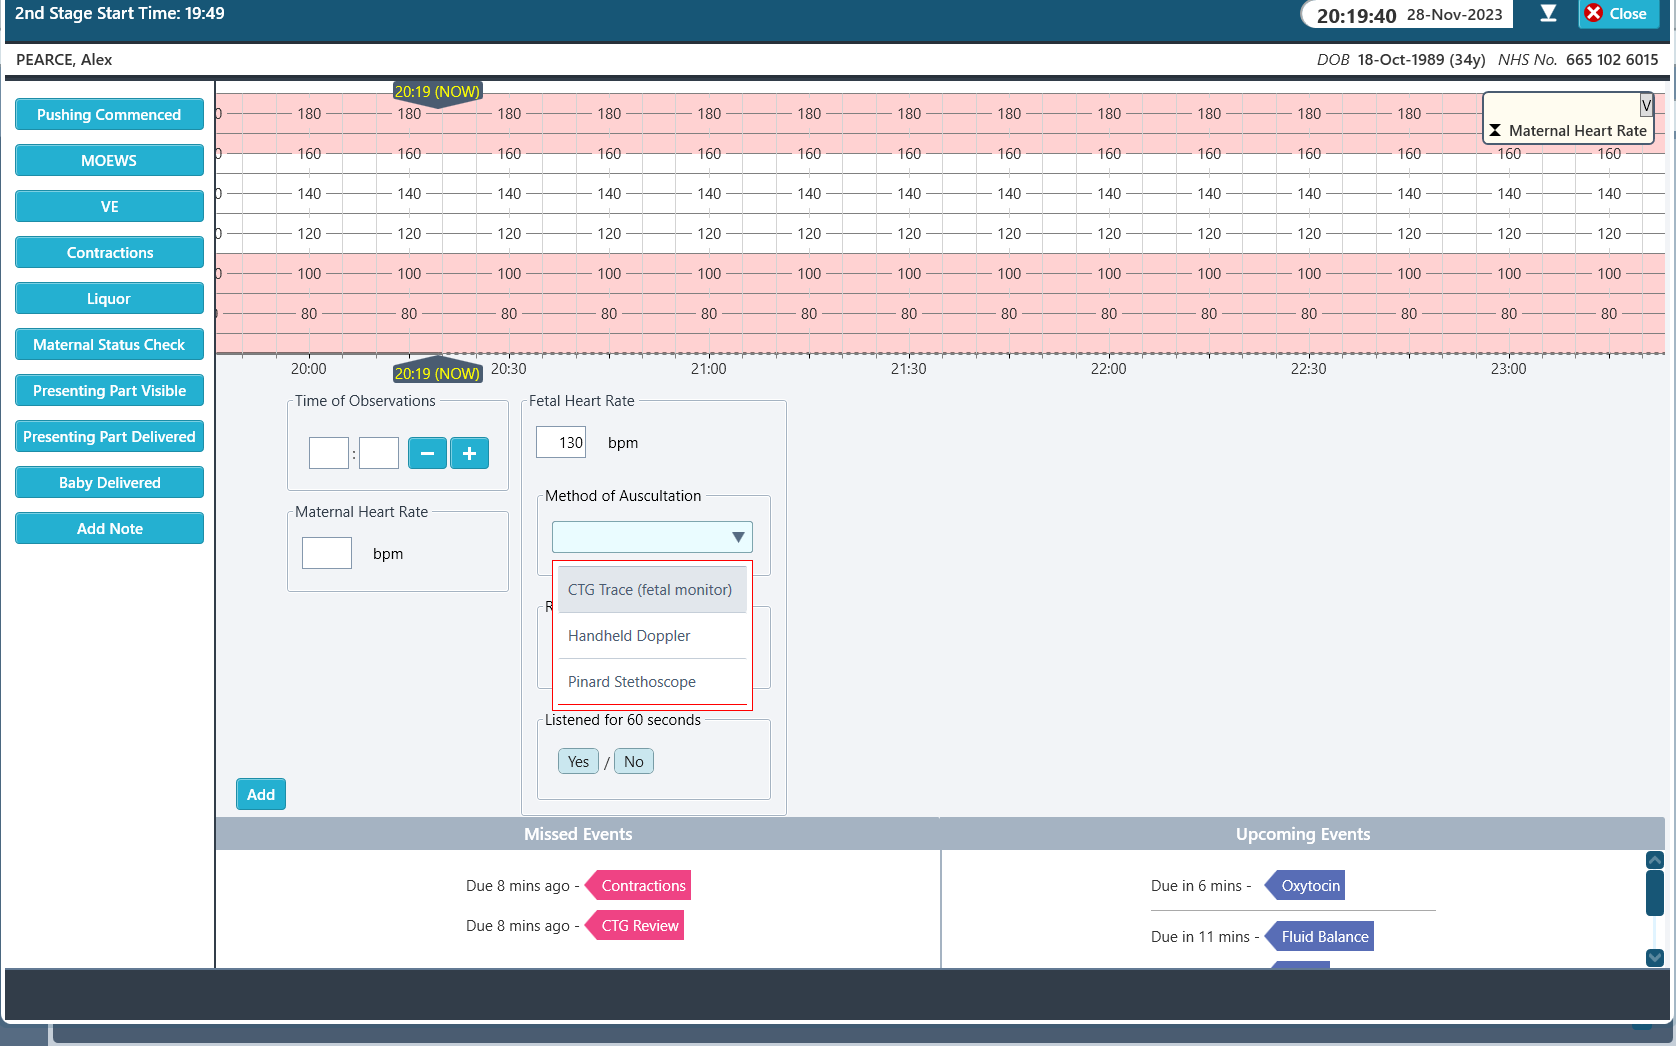Collapse the legend with the V toggle
This screenshot has height=1046, width=1676.
tap(1646, 105)
